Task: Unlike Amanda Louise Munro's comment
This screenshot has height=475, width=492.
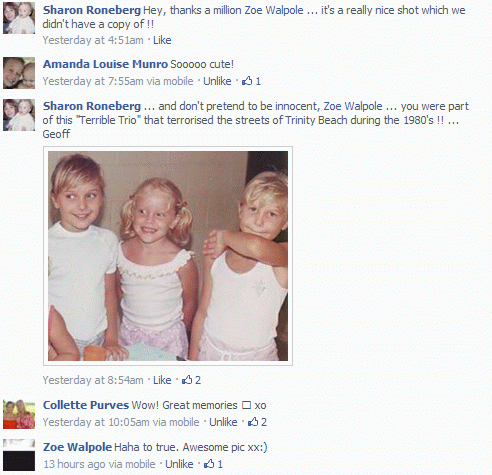Action: (217, 81)
